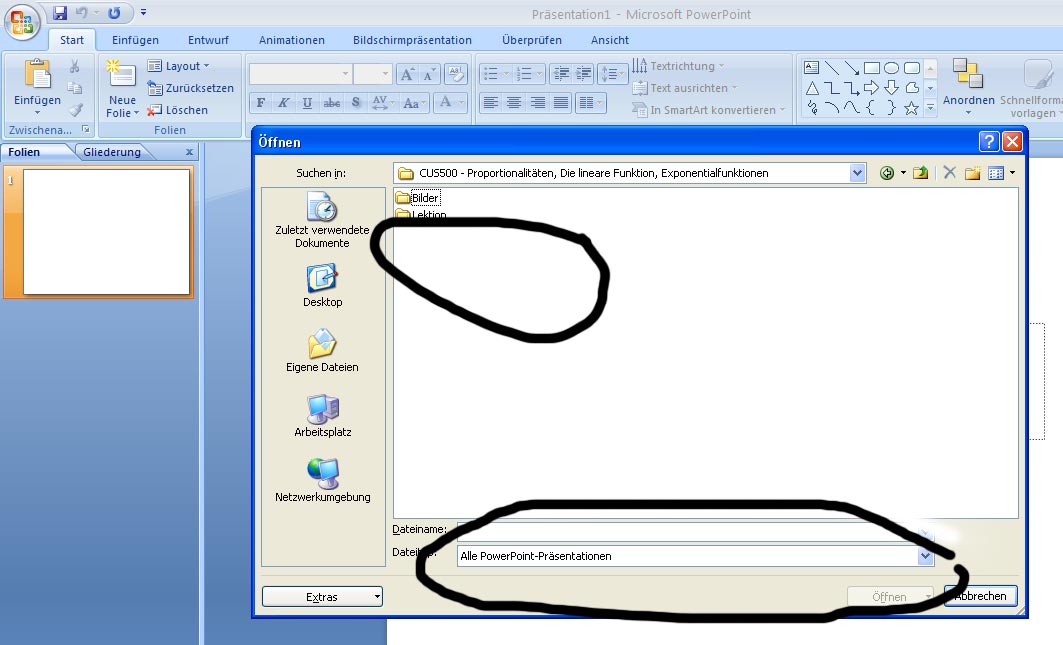Viewport: 1063px width, 645px height.
Task: Click the Office button in PowerPoint
Action: point(22,22)
